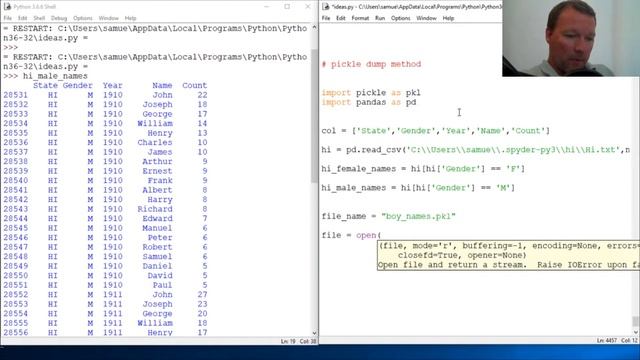Click 'hi_male_names' command in shell

55,76
